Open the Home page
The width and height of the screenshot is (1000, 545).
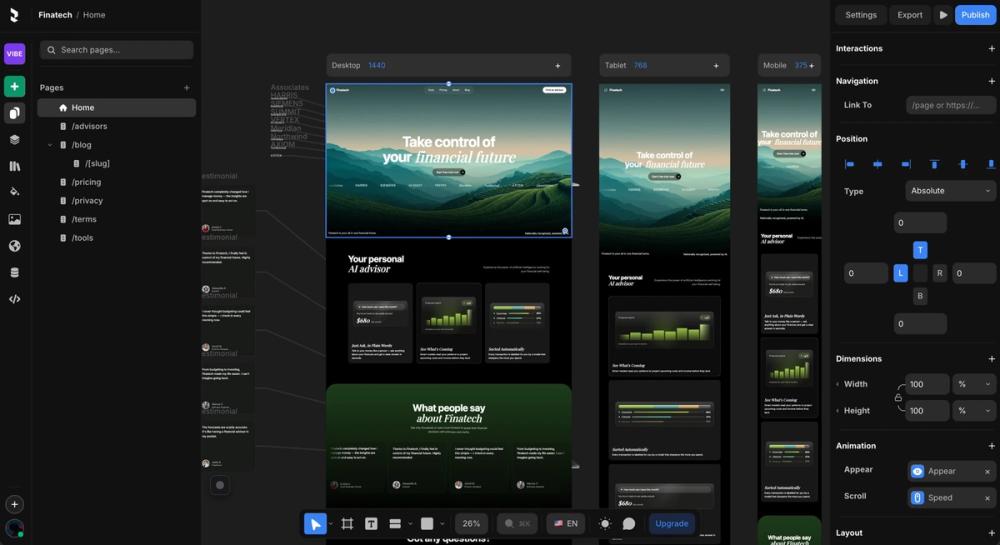coord(117,108)
